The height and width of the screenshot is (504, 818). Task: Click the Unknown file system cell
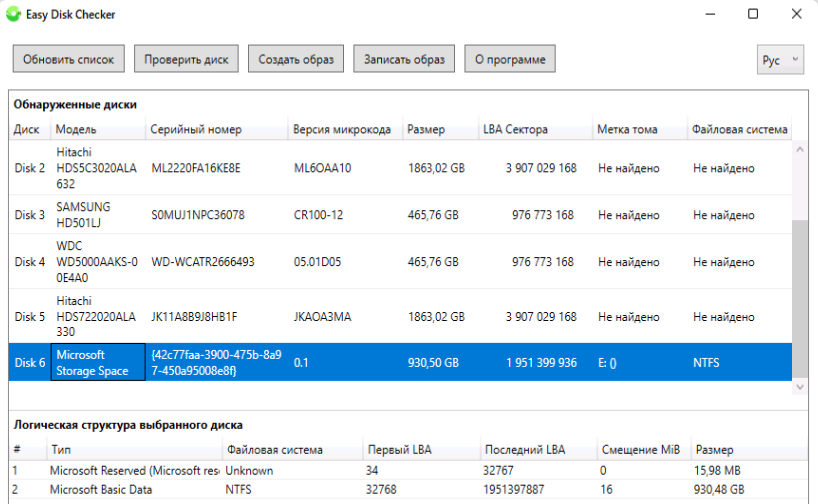pos(249,470)
